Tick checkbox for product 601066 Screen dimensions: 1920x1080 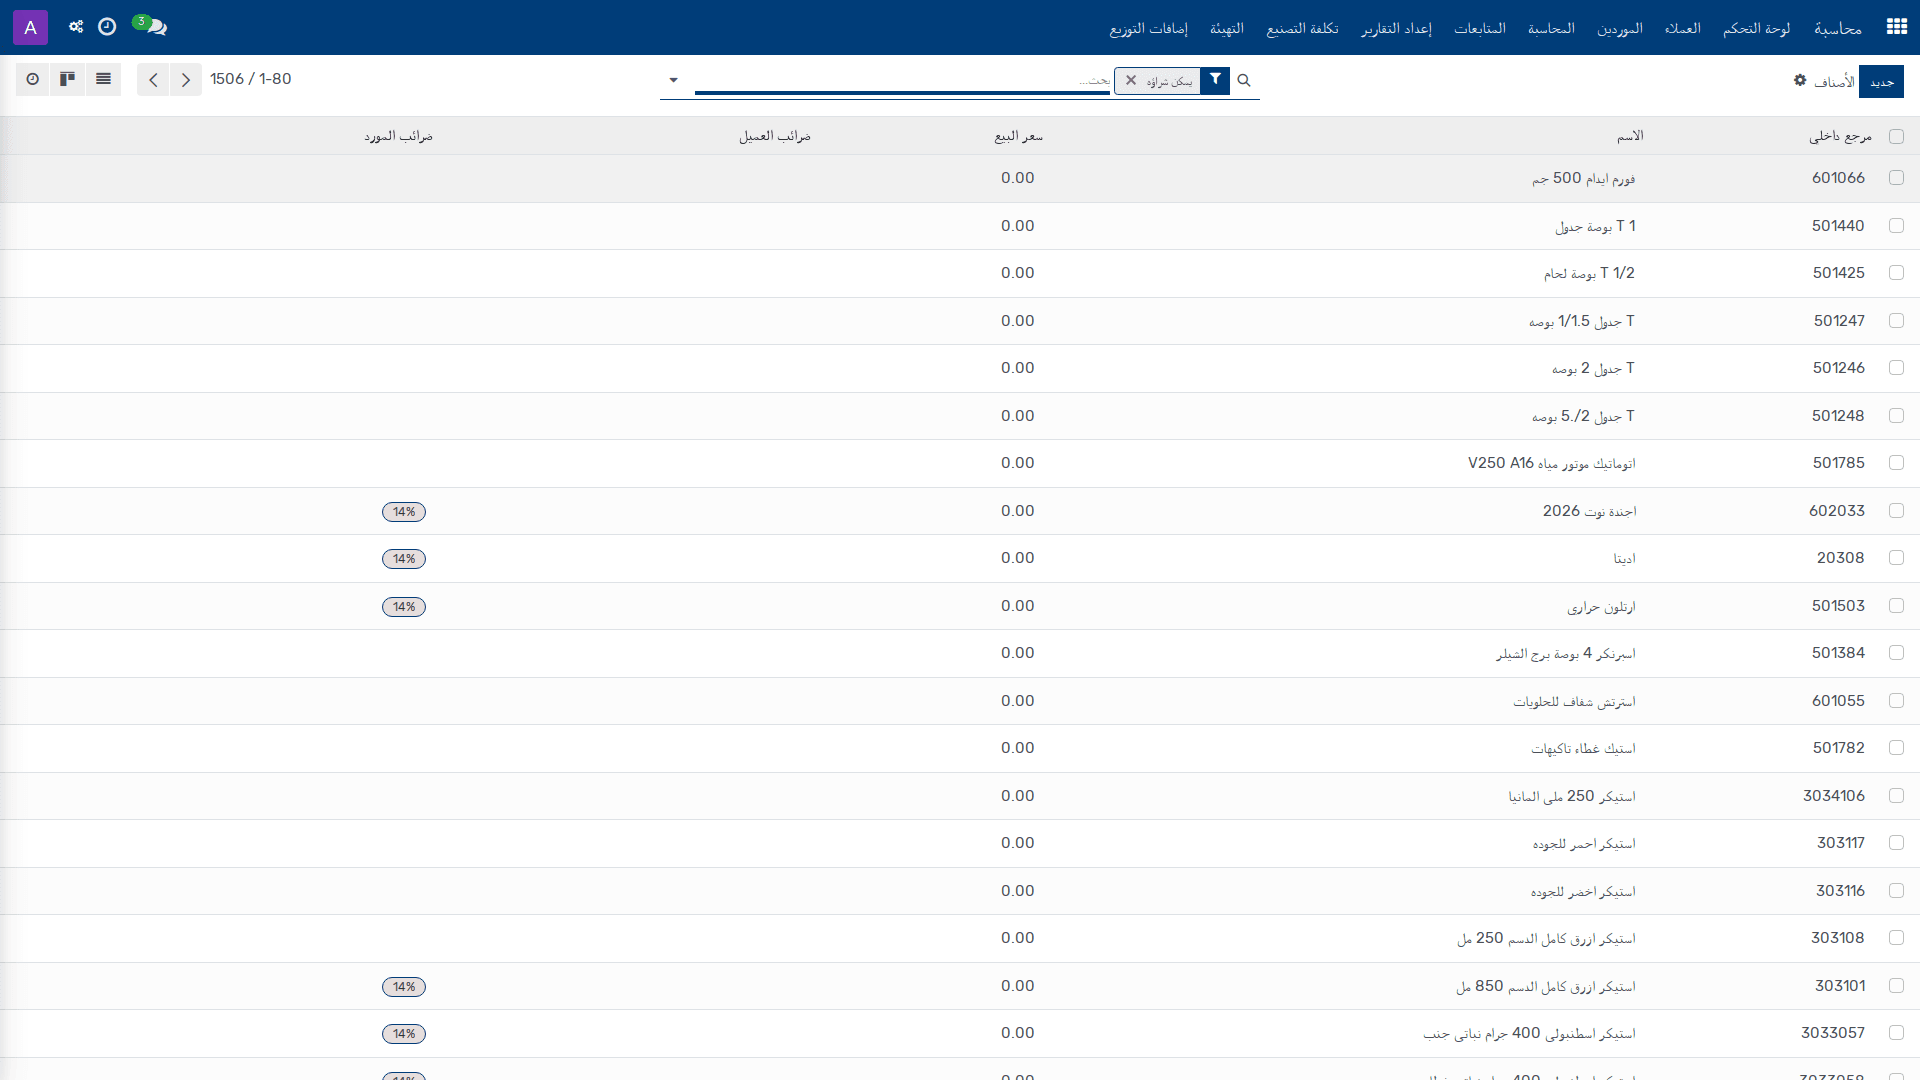[1896, 178]
